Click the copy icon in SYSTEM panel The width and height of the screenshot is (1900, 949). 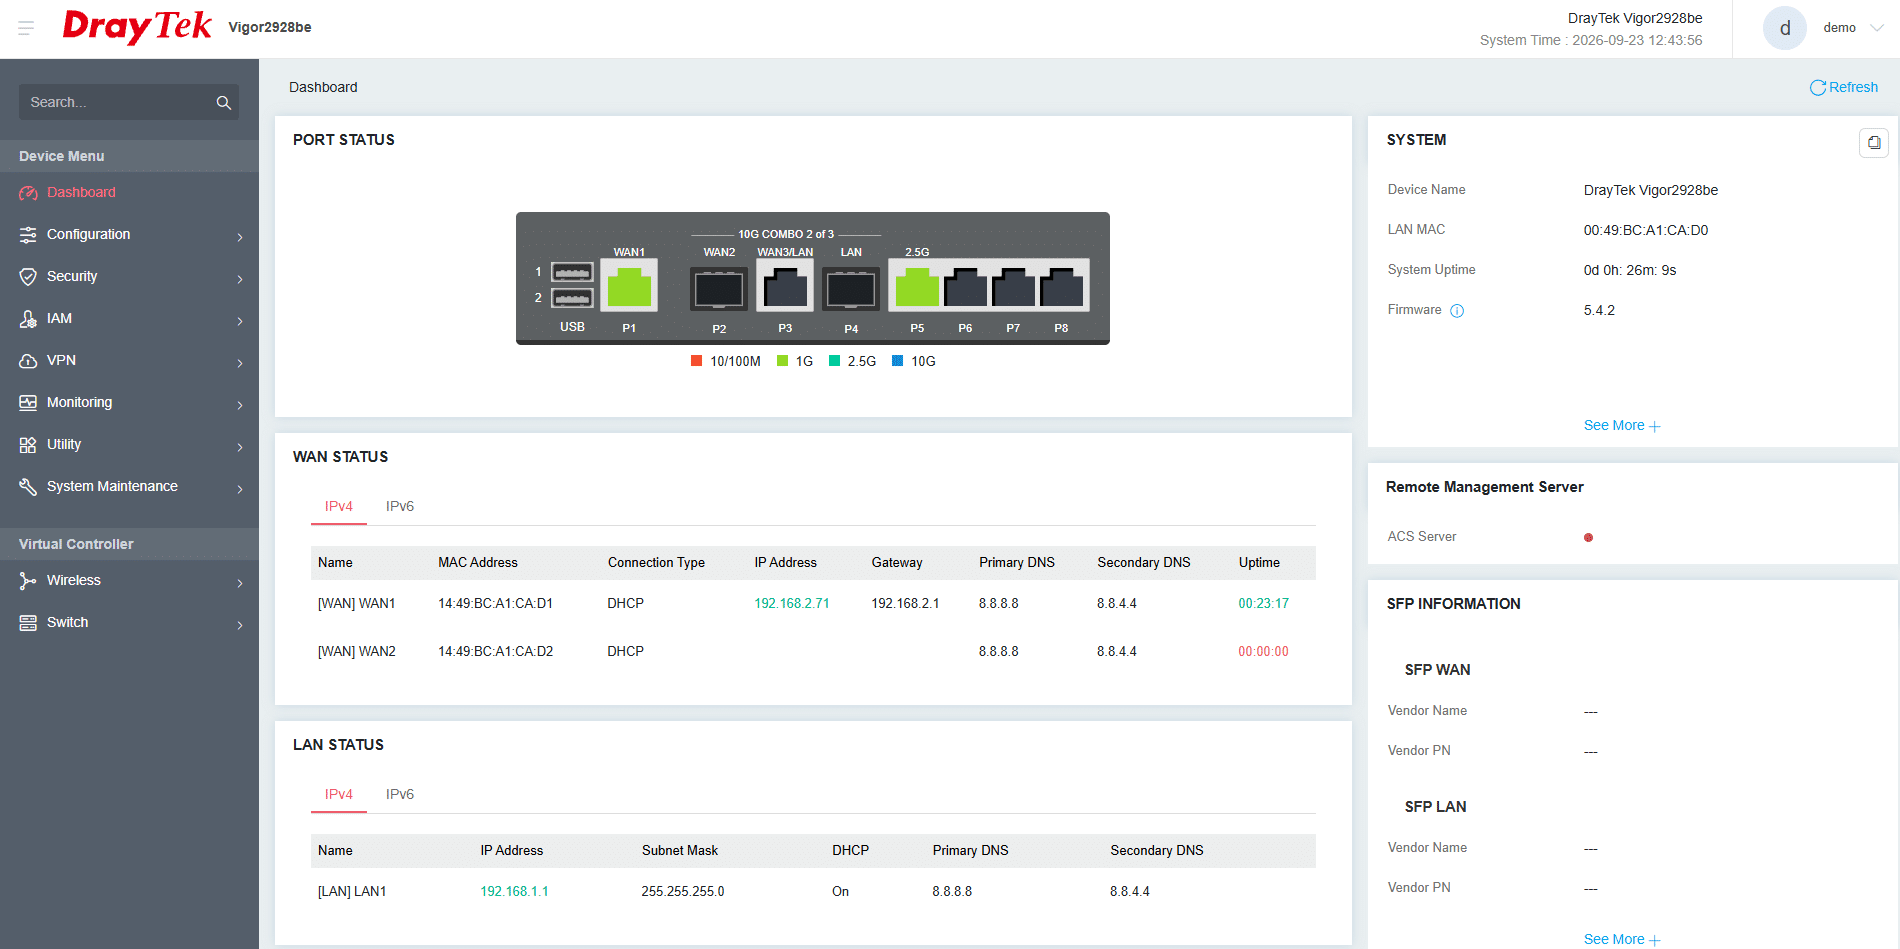coord(1874,142)
